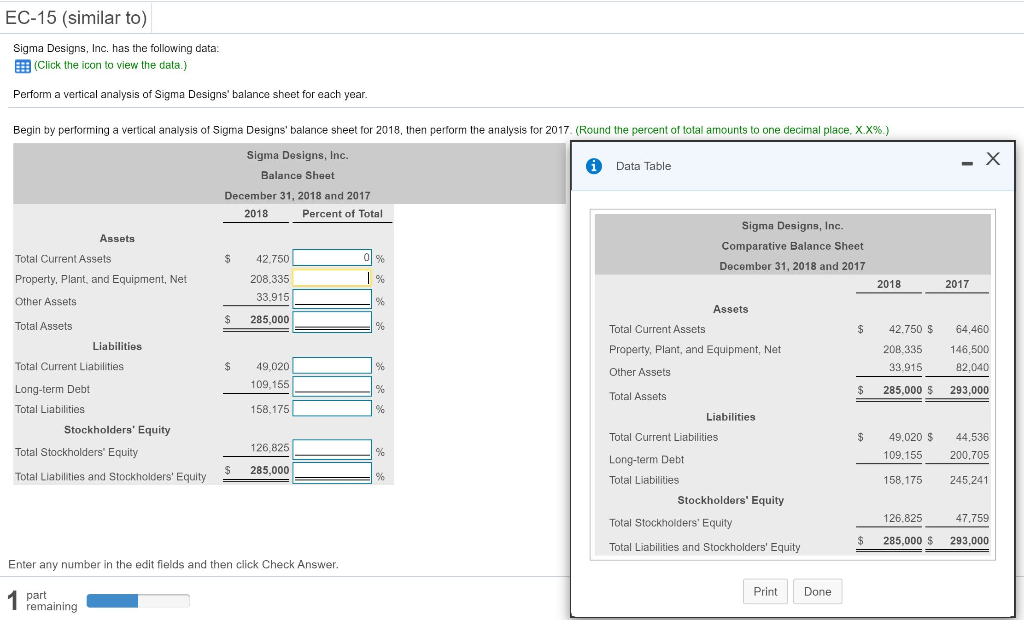Screen dimensions: 1024x620
Task: Click the 1 part remaining label
Action: (x=42, y=600)
